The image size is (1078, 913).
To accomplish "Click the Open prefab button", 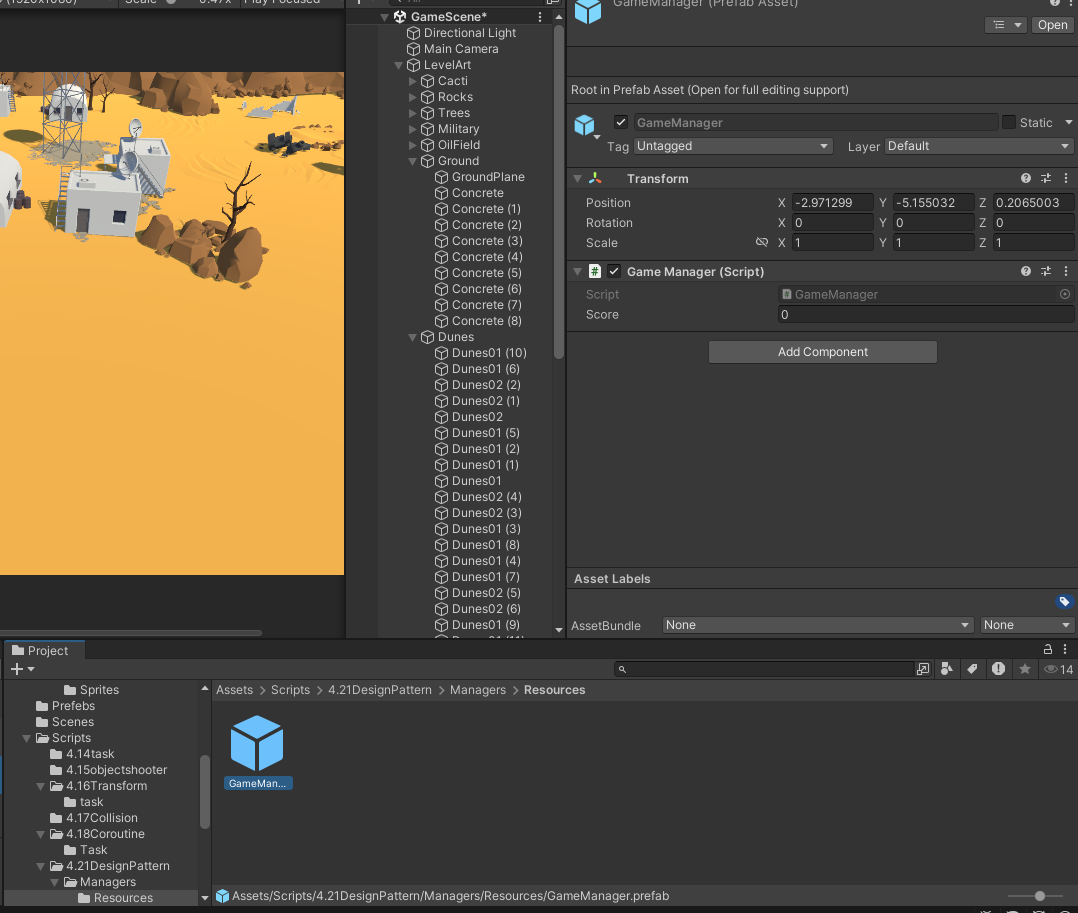I will click(1053, 25).
